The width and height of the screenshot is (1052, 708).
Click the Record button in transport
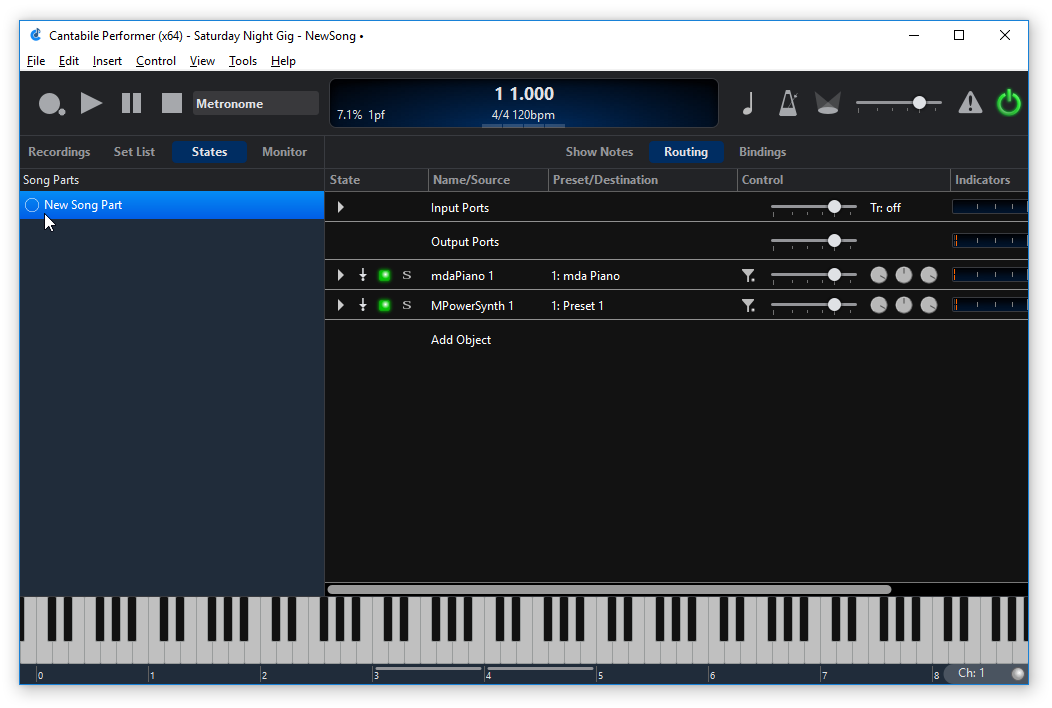pos(51,104)
